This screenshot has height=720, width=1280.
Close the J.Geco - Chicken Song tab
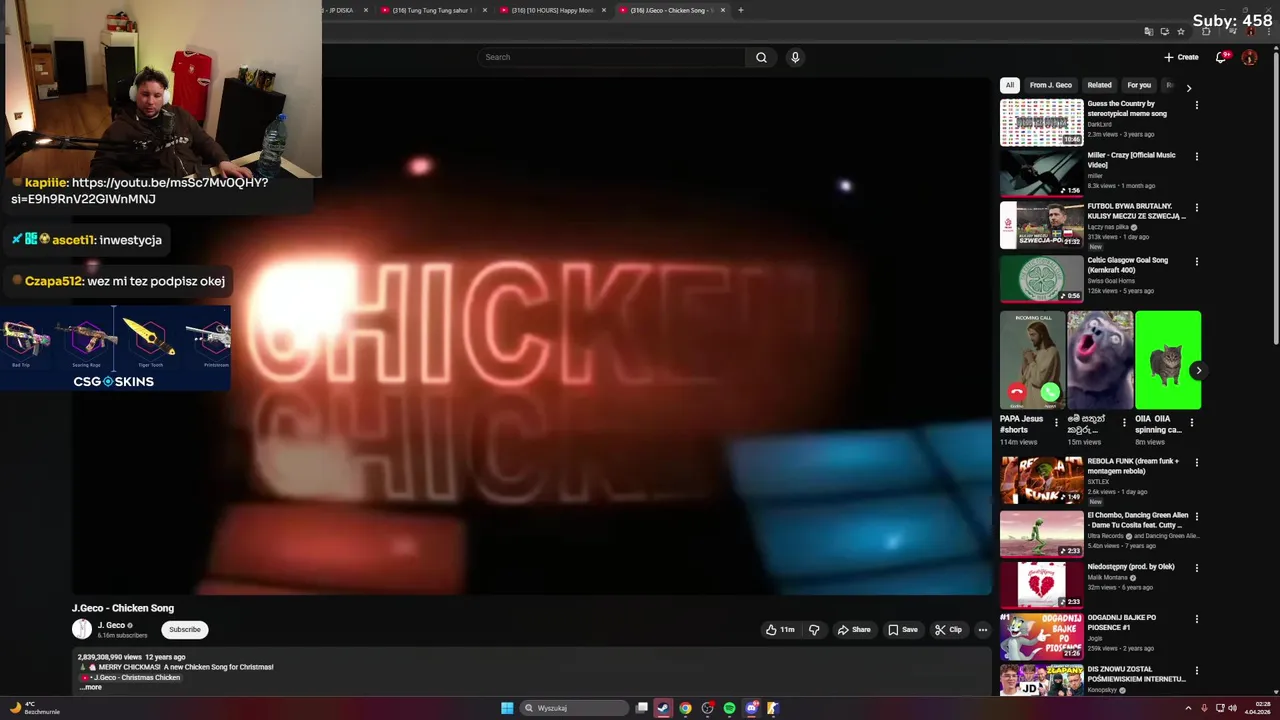coord(722,10)
